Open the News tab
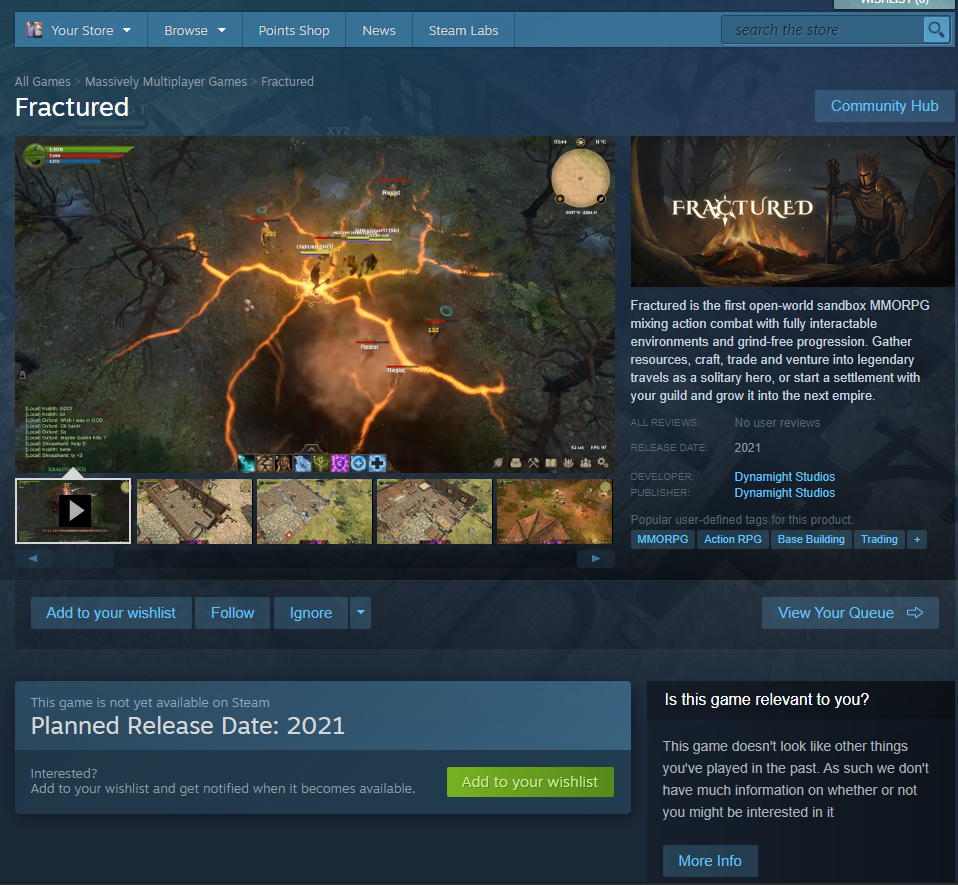Screen dimensions: 958x885 [x=379, y=30]
